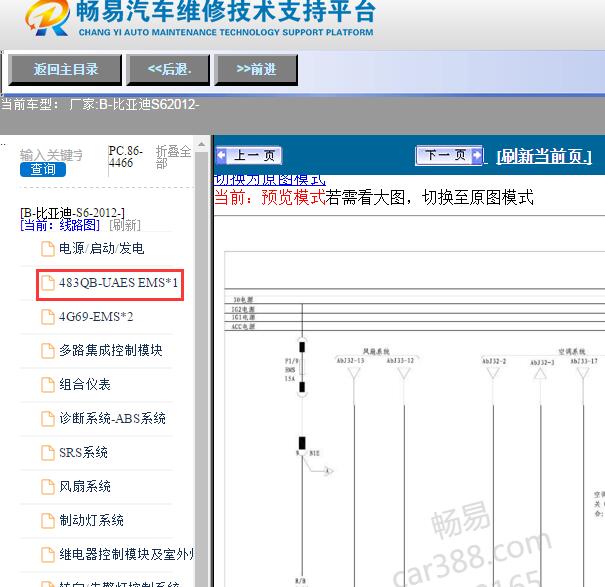Open 继电器控制模块及室外 diagram entry
605x587 pixels.
[x=127, y=555]
